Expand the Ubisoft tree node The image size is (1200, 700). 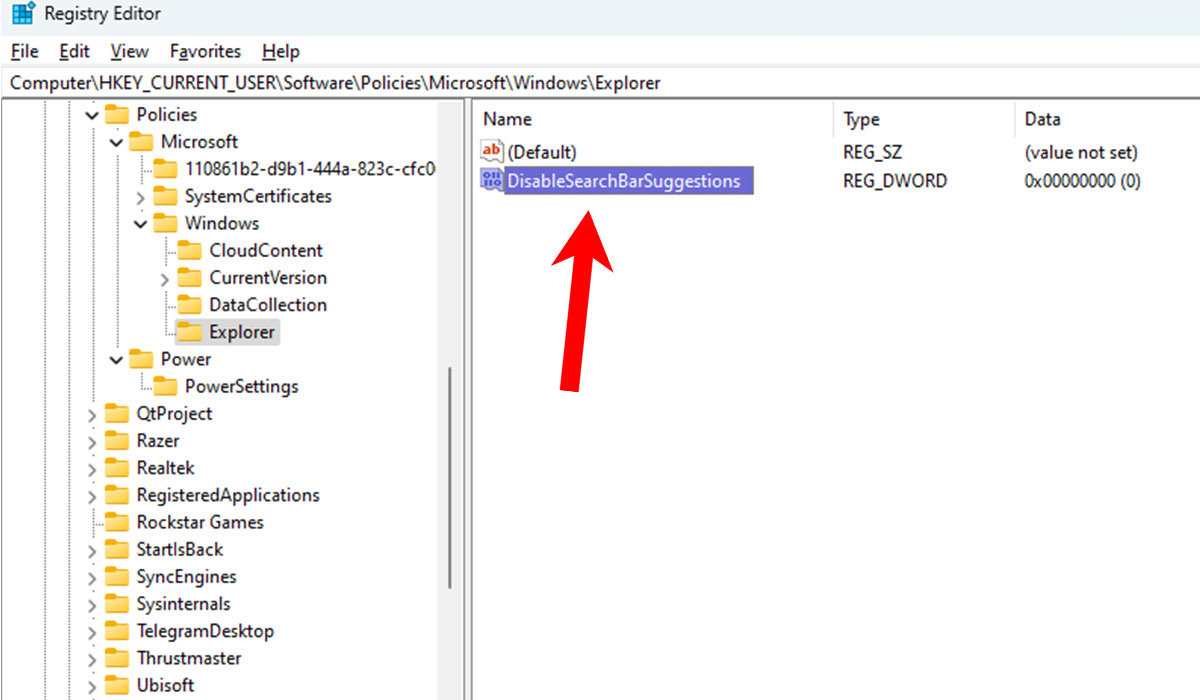pos(92,684)
